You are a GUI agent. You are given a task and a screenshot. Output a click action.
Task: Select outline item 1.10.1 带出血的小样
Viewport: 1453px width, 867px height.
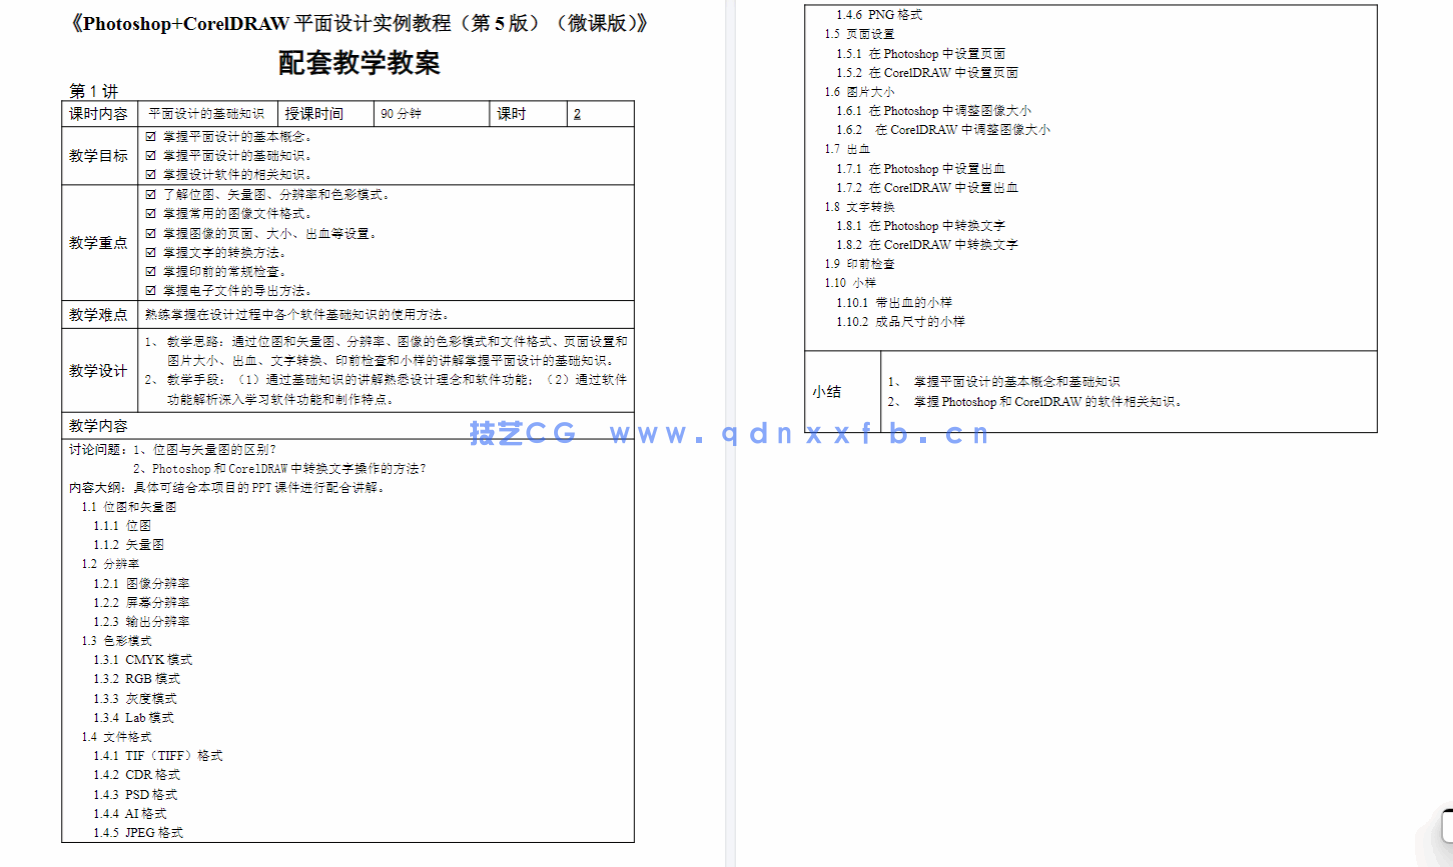pos(900,302)
